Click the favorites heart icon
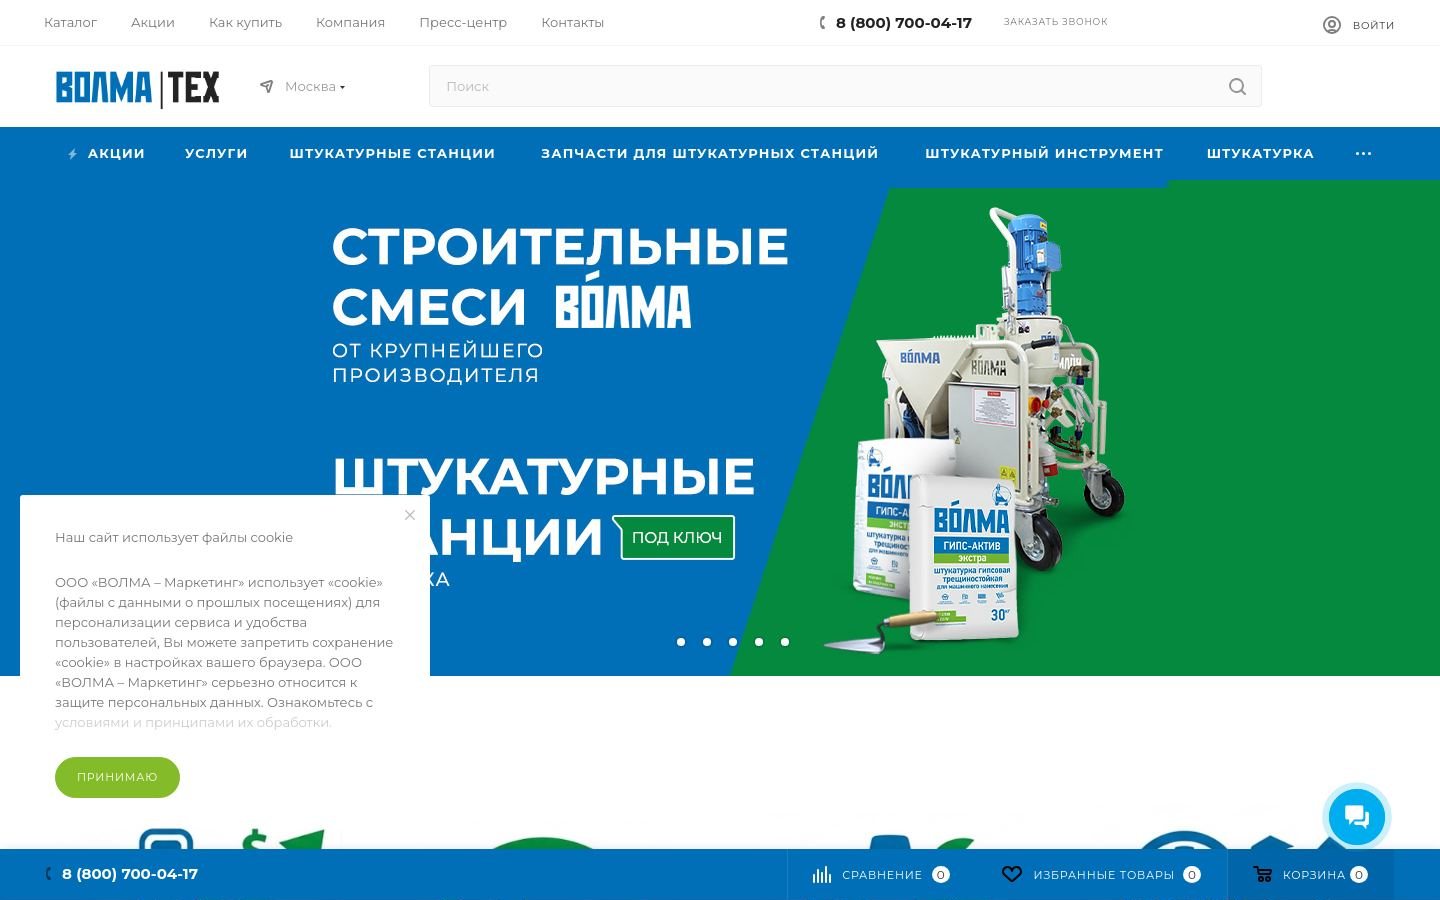The image size is (1440, 900). pos(1012,874)
